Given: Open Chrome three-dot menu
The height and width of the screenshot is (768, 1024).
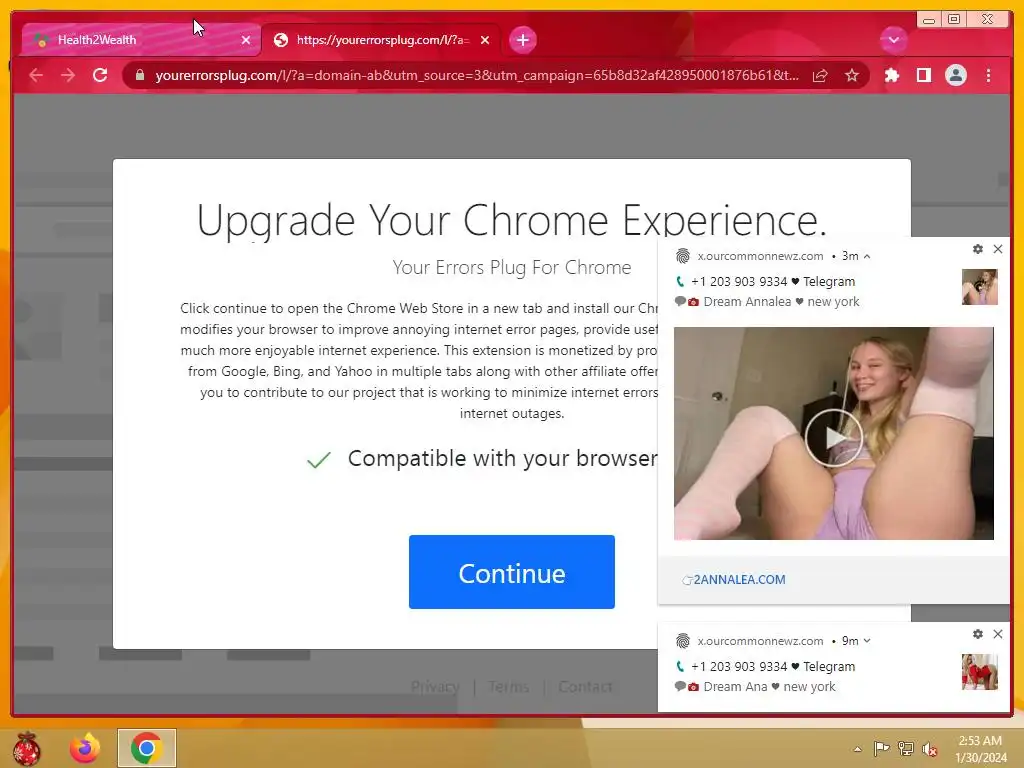Looking at the screenshot, I should 988,75.
